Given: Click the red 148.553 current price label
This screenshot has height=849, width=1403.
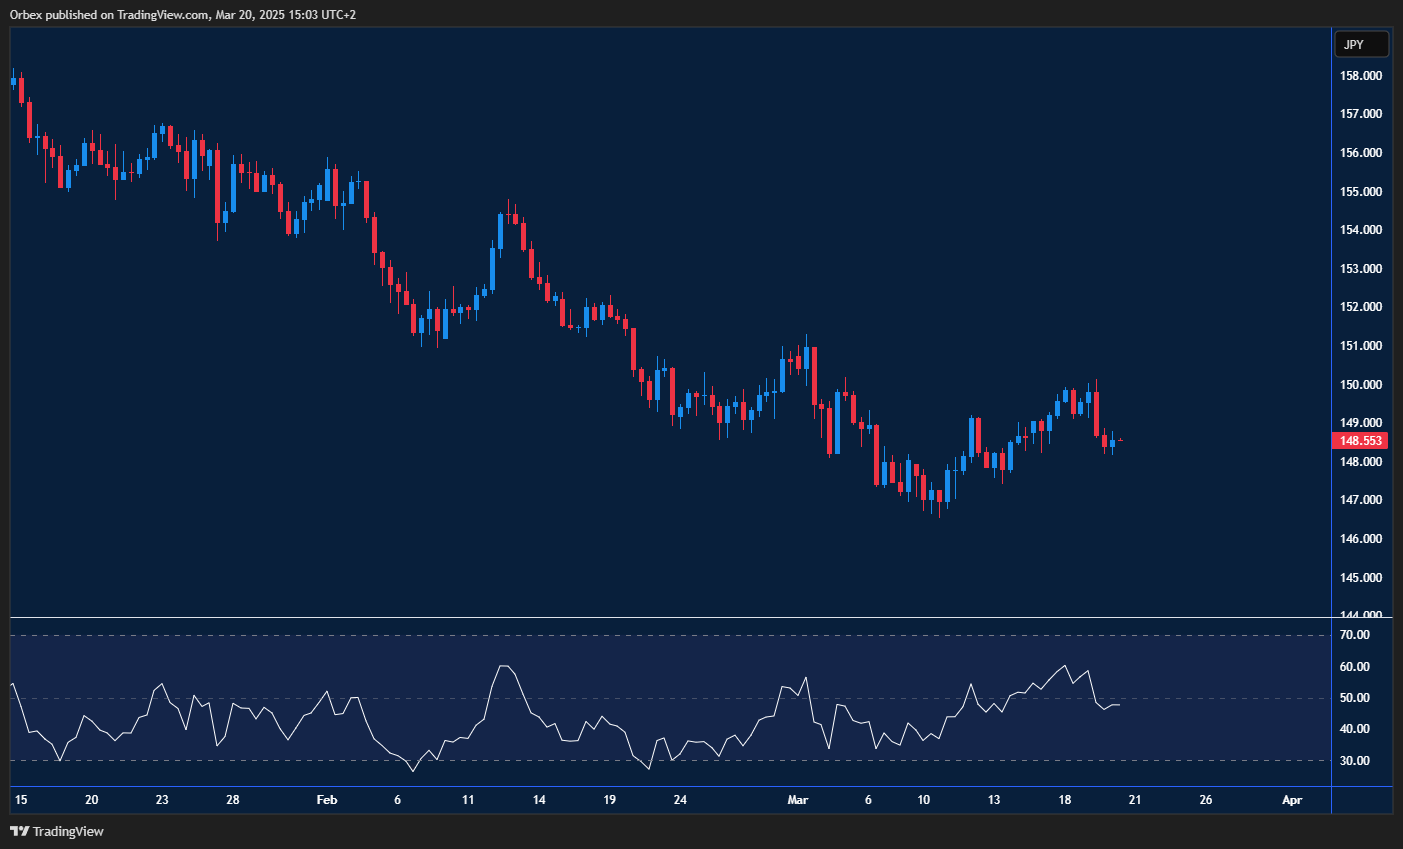Looking at the screenshot, I should coord(1360,440).
